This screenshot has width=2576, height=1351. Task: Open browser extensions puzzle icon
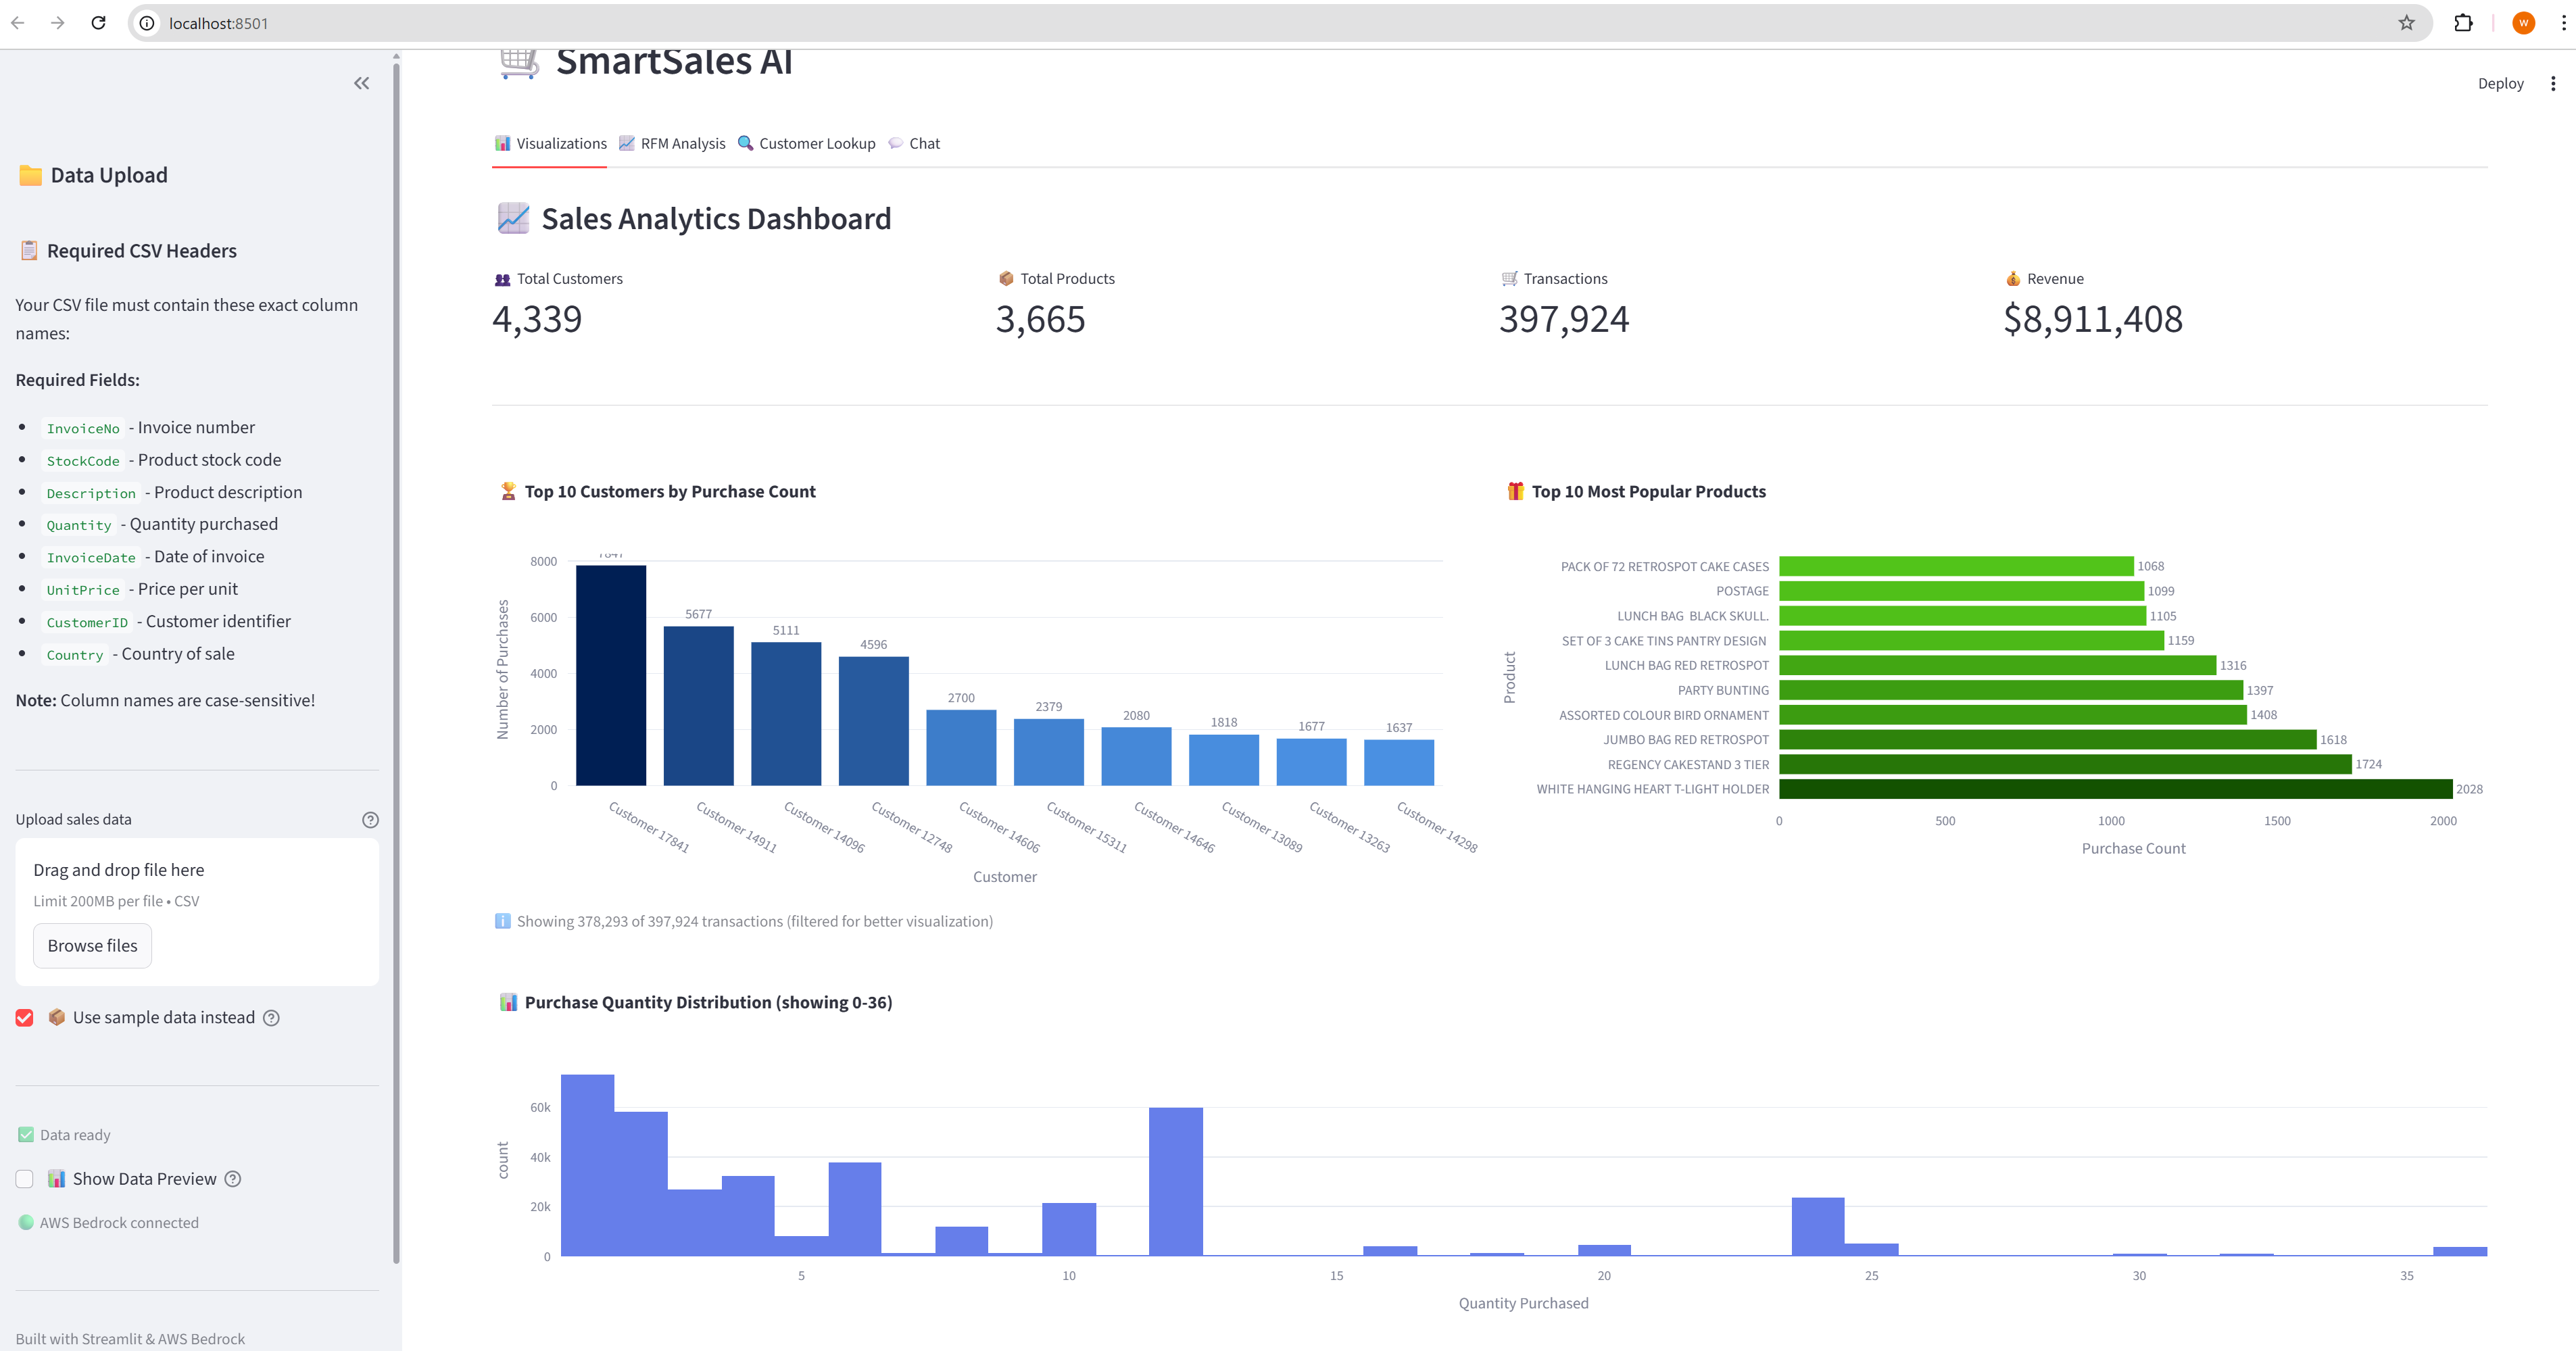[x=2463, y=23]
